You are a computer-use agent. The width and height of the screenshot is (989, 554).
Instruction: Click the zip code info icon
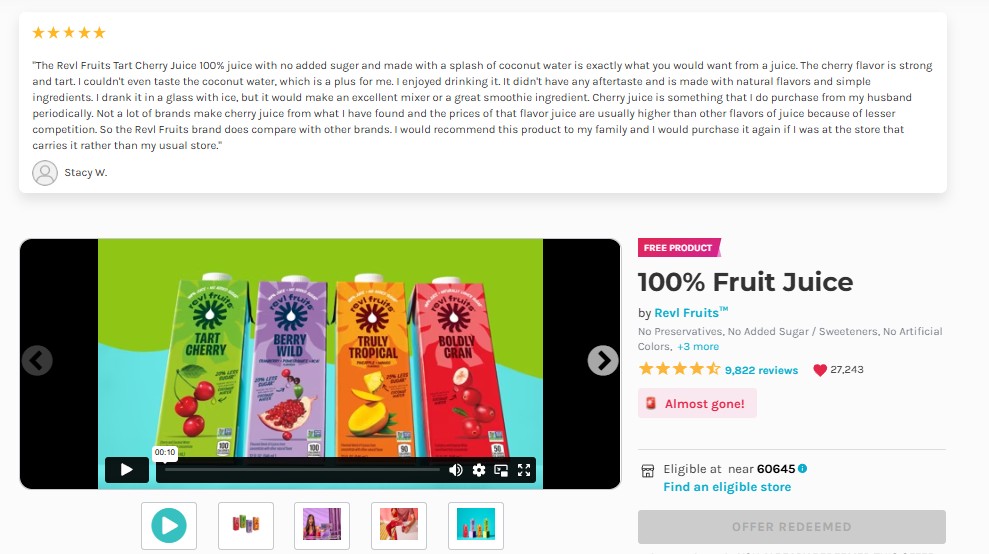(x=802, y=468)
